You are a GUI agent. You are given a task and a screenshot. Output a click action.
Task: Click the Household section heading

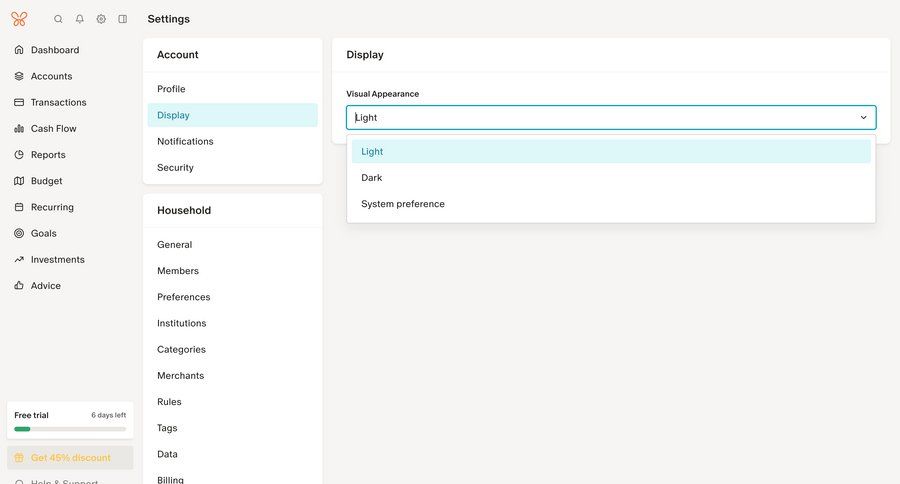(x=184, y=210)
